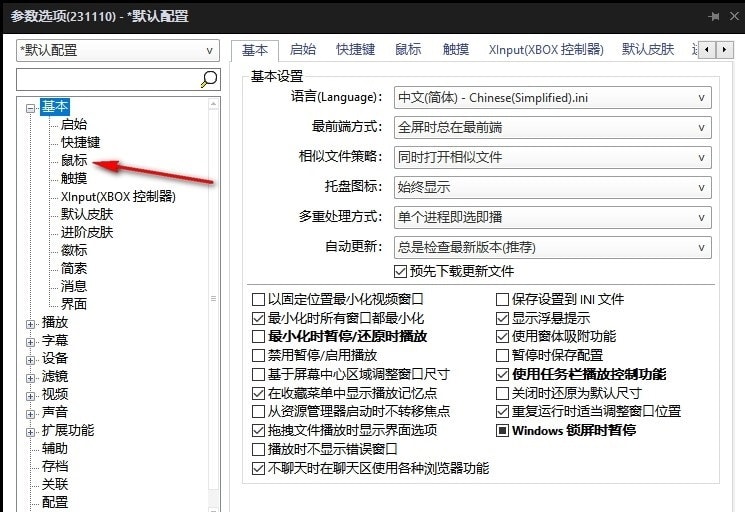
Task: Select 消息 in the settings tree
Action: 74,286
